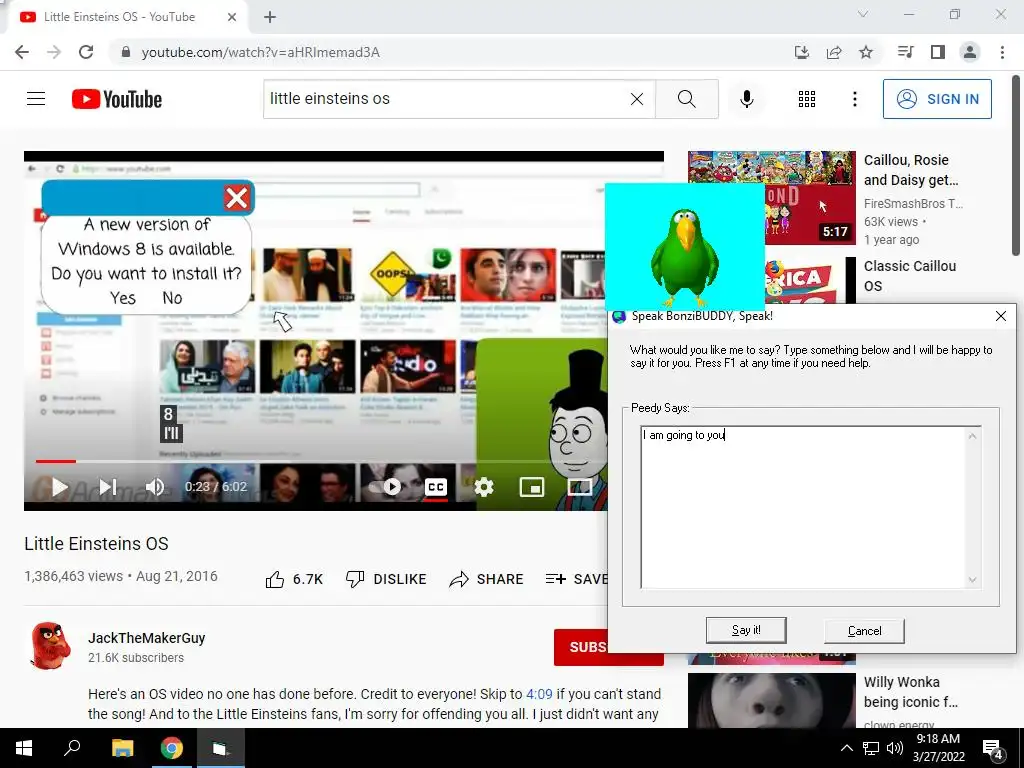Open YouTube settings three-dot icon

pos(855,99)
